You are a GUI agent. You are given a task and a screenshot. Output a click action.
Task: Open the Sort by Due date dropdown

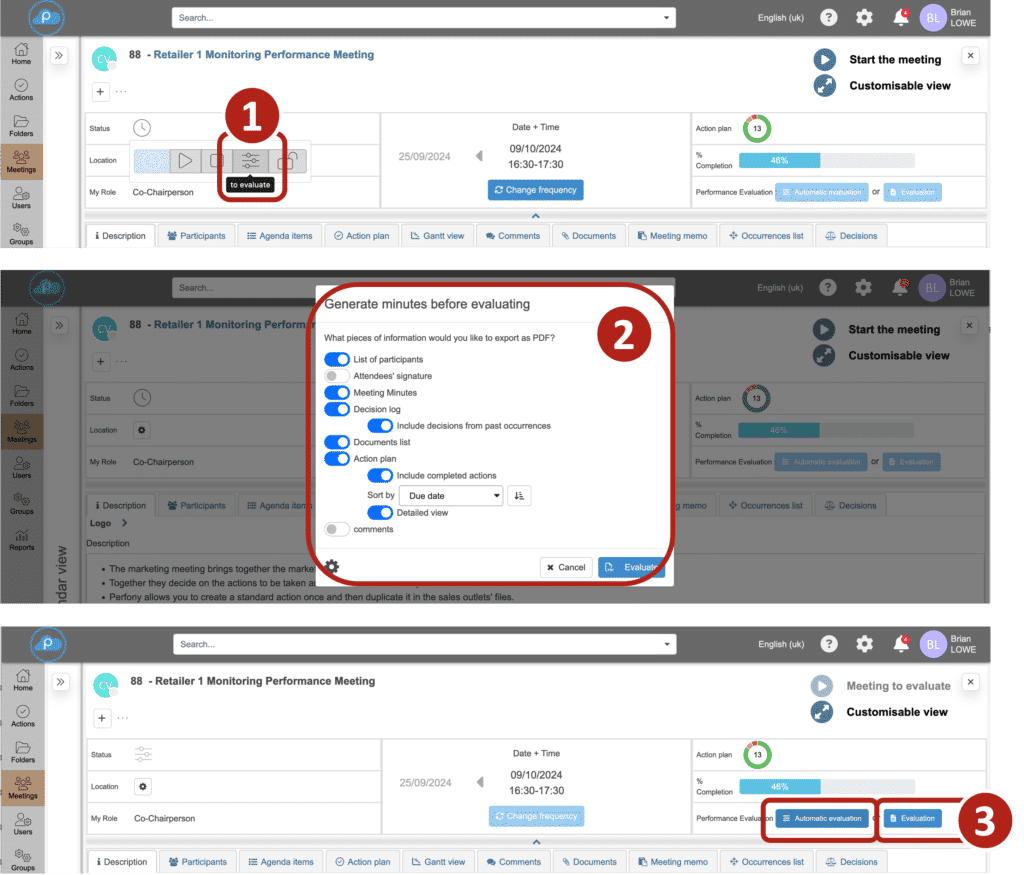[450, 495]
